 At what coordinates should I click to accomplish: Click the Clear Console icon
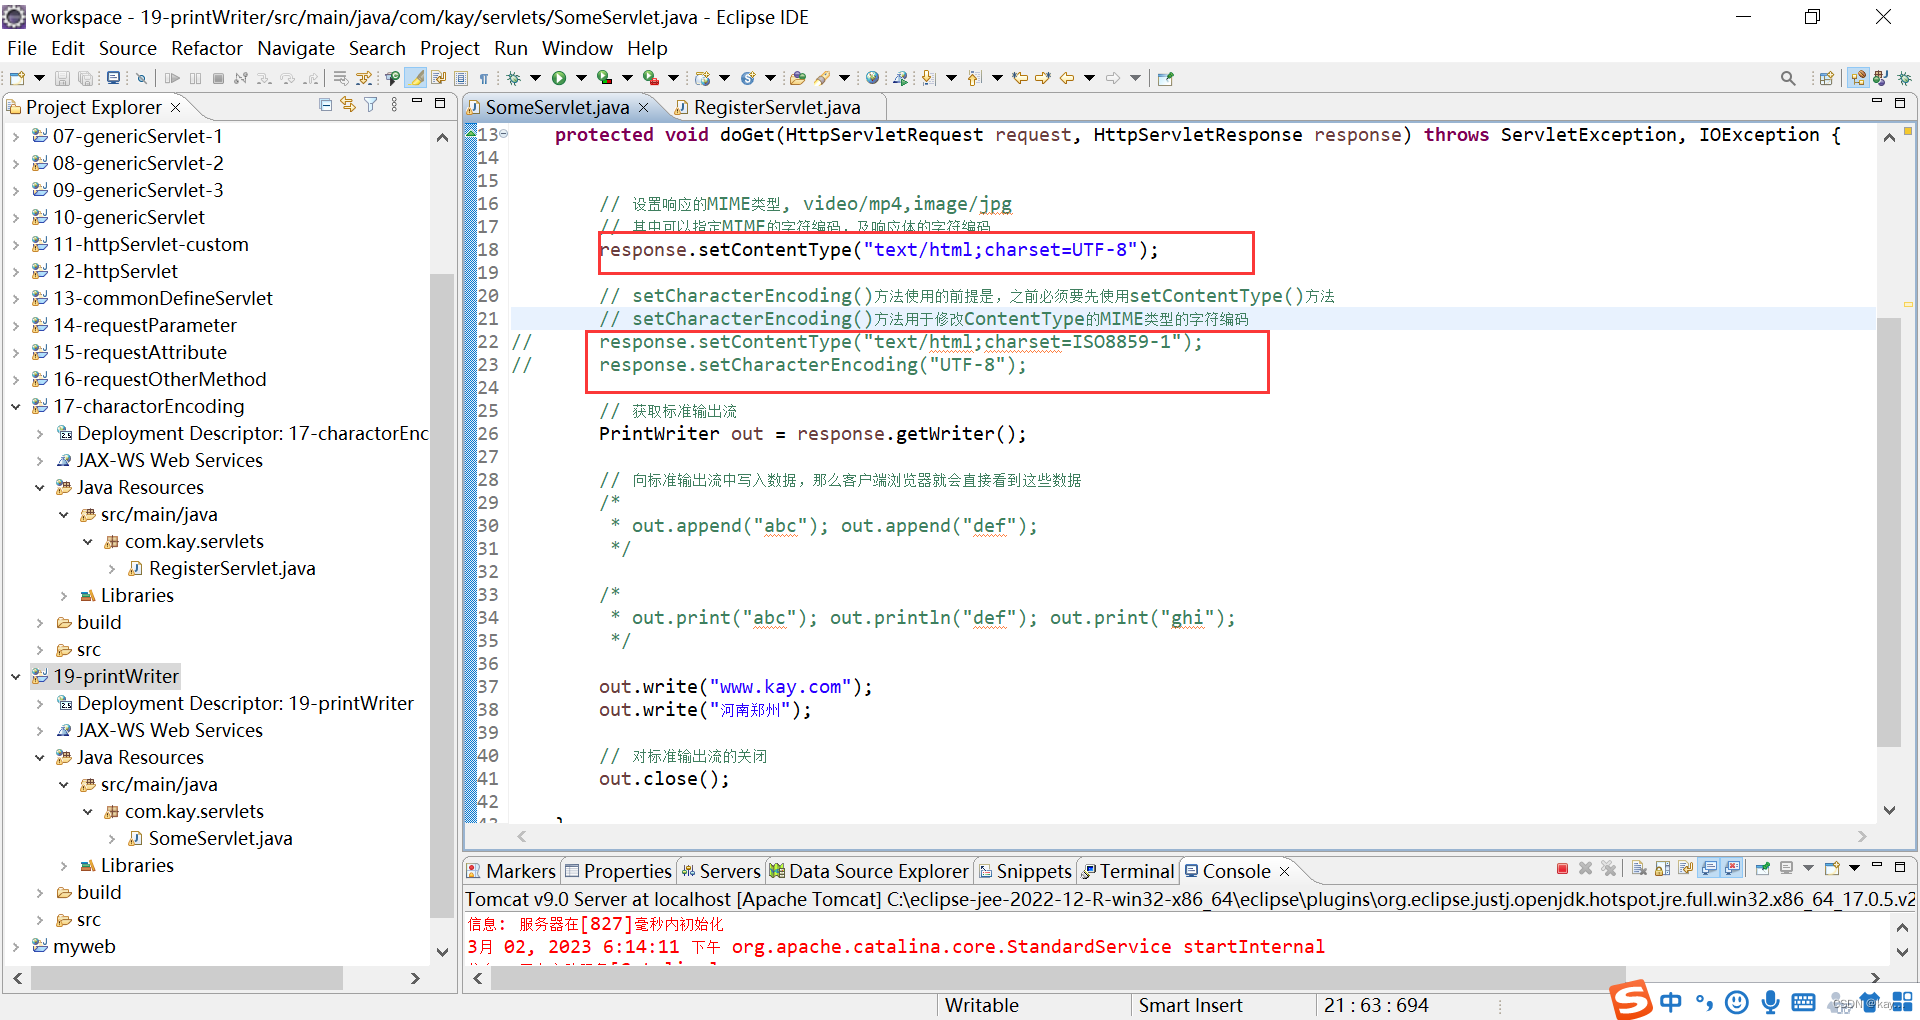tap(1639, 868)
